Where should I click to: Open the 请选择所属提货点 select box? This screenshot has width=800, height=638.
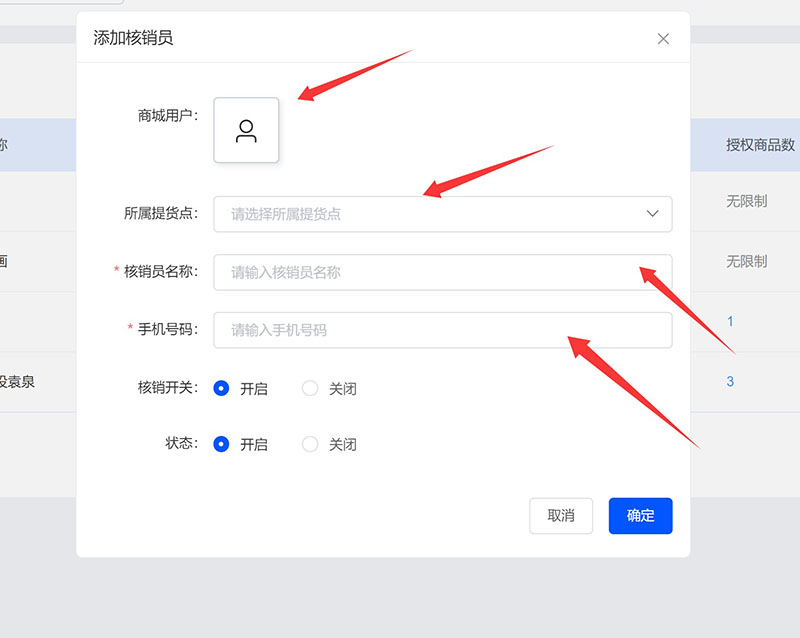click(442, 214)
